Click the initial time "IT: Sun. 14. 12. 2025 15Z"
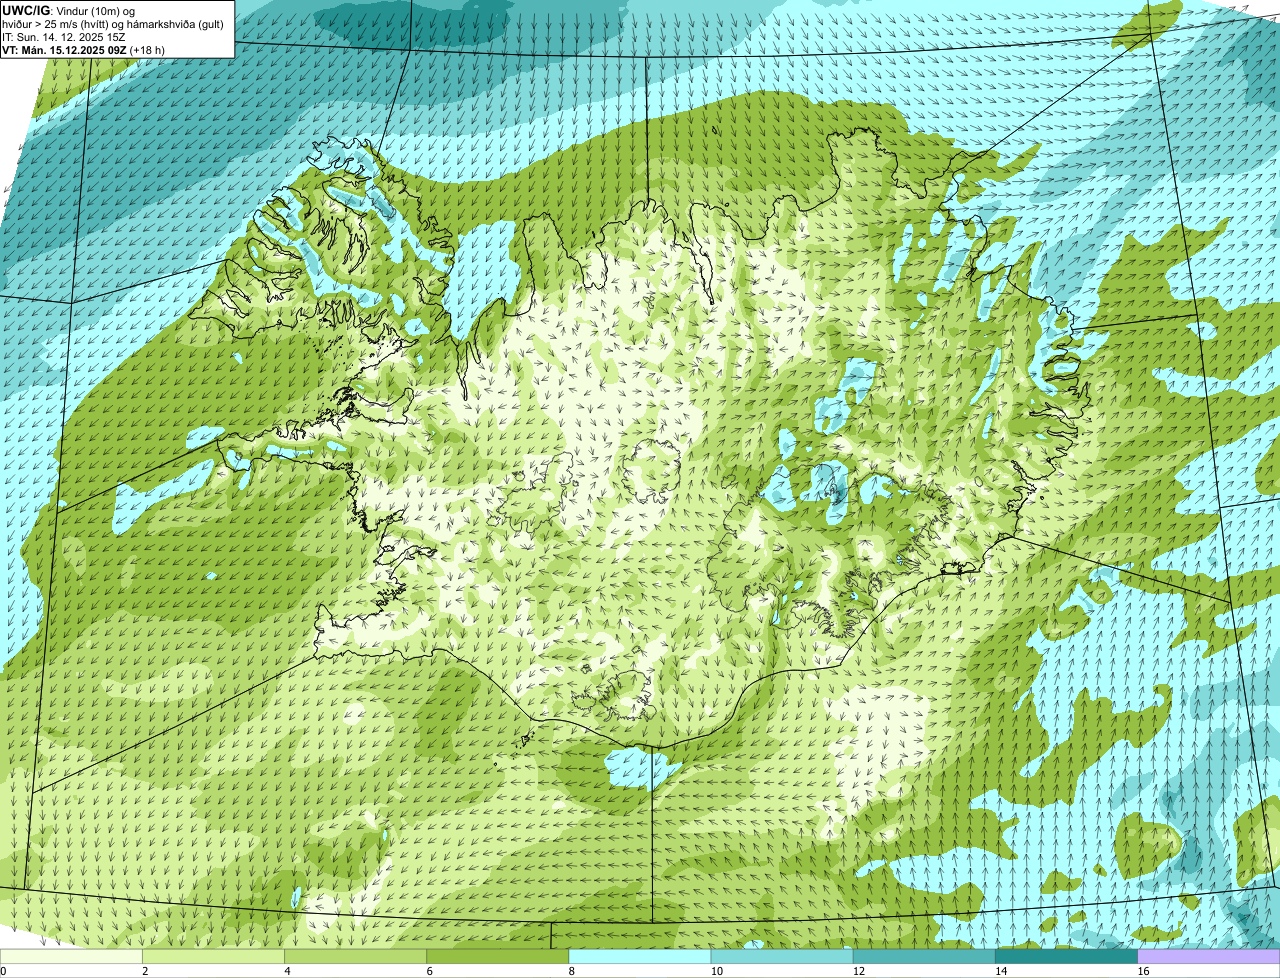Screen dimensions: 1280x978 64,37
